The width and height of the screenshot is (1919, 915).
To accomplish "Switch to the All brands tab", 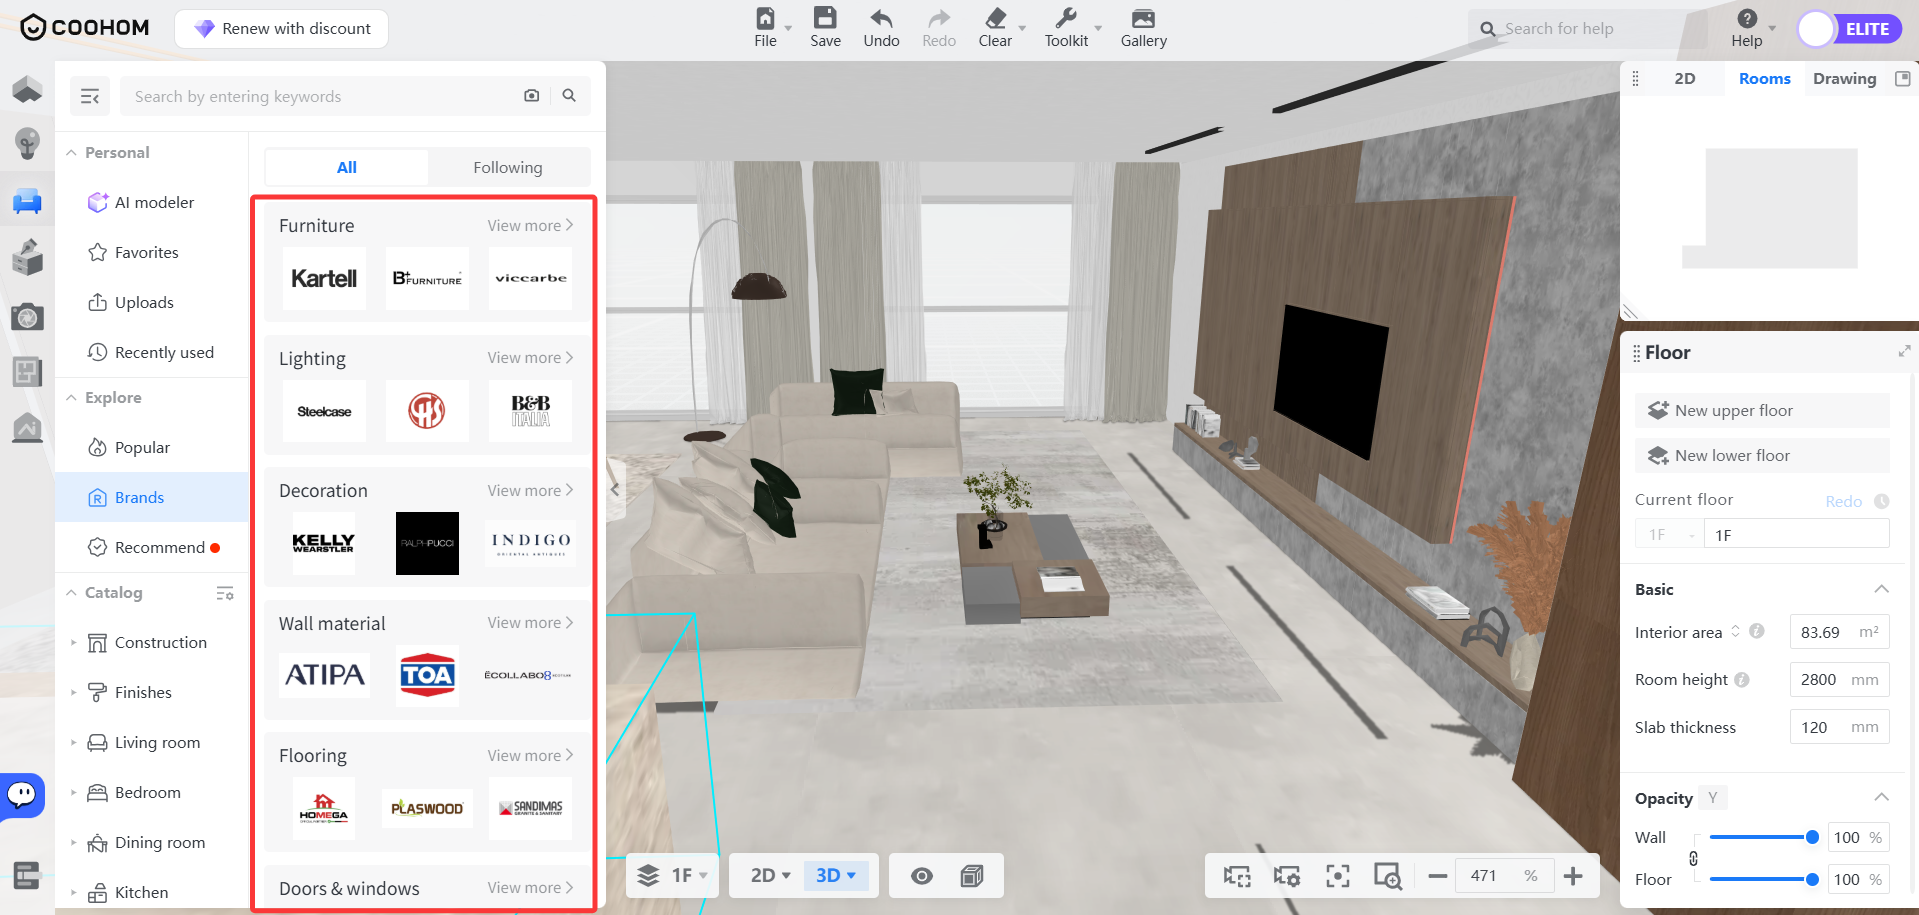I will click(x=347, y=167).
